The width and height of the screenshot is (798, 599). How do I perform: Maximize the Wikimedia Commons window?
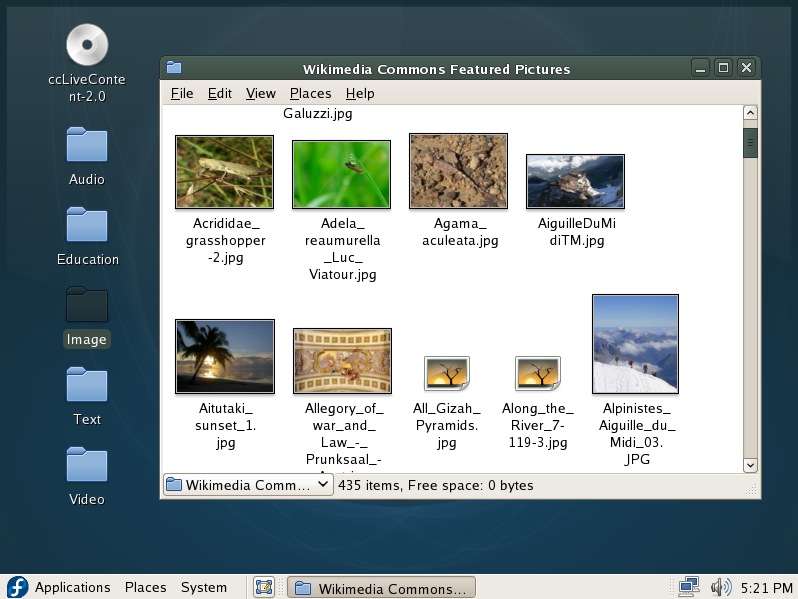(723, 68)
